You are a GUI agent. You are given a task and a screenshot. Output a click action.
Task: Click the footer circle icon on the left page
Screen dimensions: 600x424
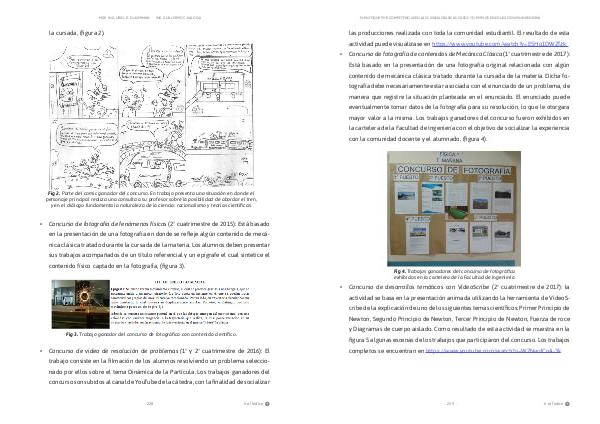point(267,404)
